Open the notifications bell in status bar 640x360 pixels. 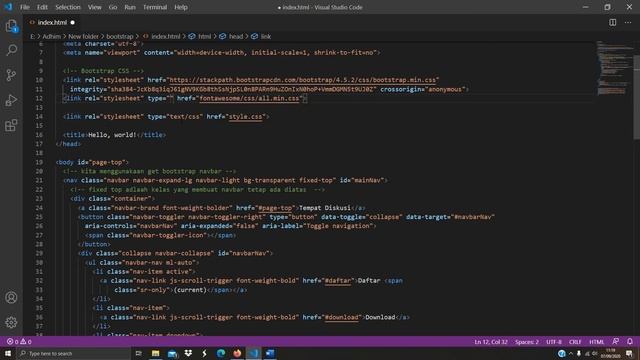pos(630,342)
